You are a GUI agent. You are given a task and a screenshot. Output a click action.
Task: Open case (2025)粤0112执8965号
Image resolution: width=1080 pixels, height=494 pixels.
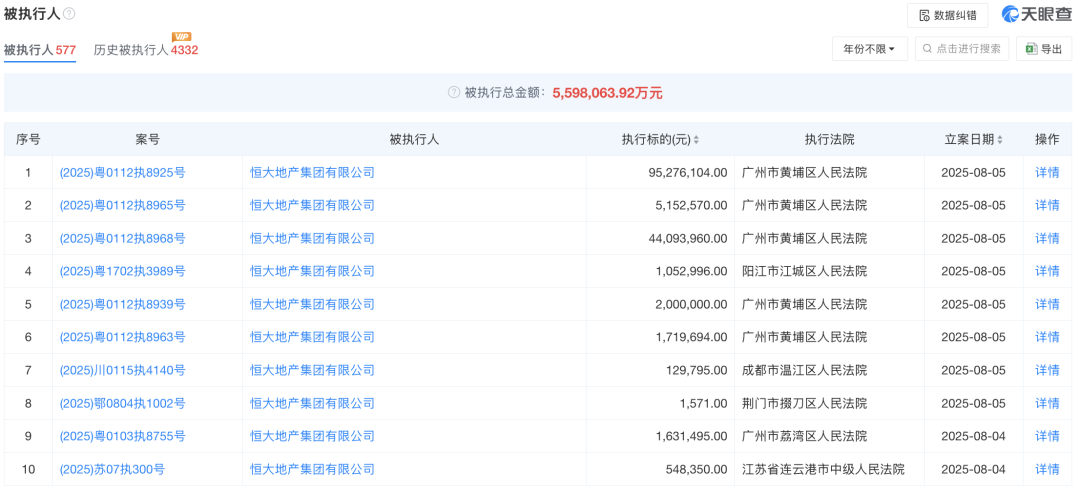pyautogui.click(x=123, y=205)
